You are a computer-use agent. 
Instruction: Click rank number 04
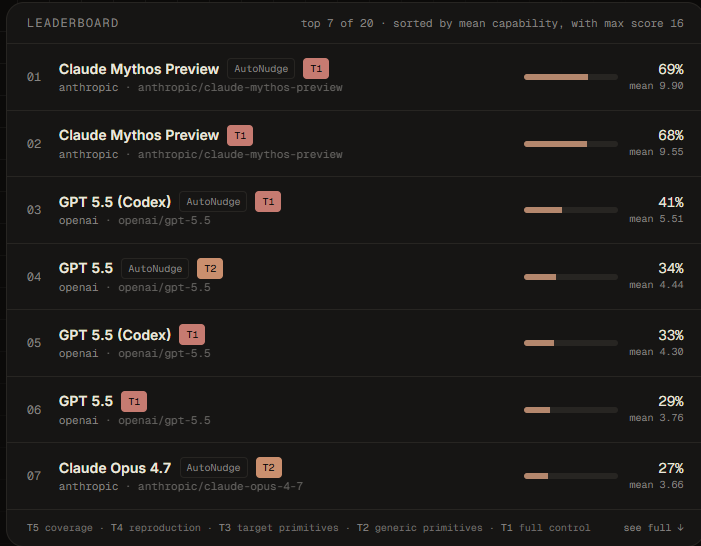pyautogui.click(x=34, y=277)
